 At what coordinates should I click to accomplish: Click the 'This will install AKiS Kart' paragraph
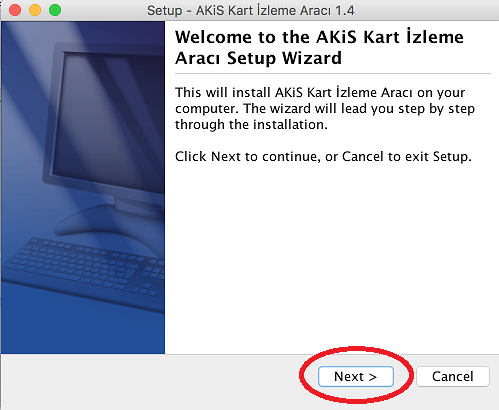325,108
